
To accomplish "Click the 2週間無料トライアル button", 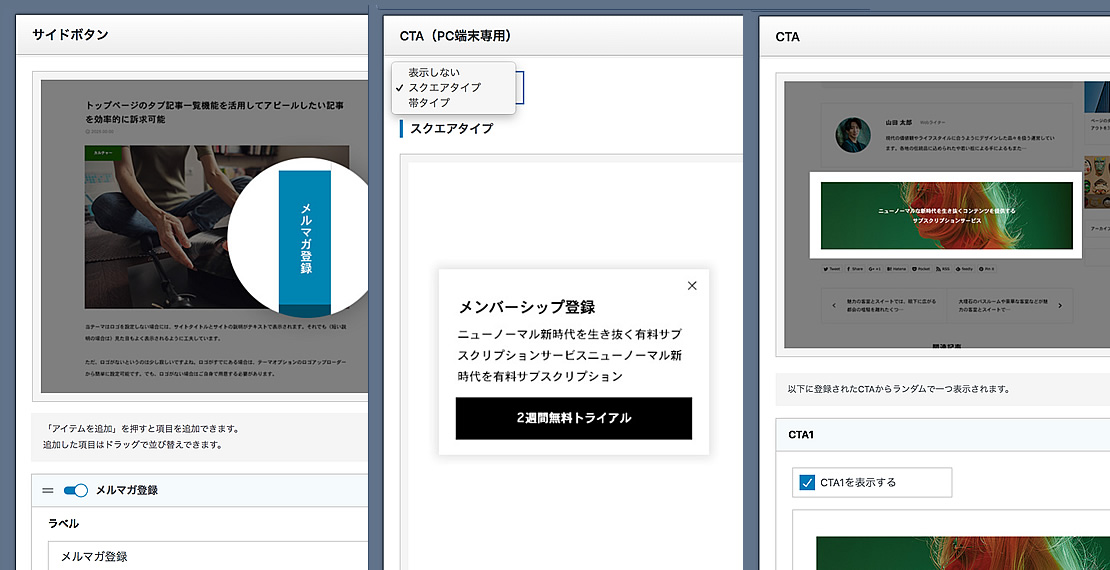I will [573, 418].
